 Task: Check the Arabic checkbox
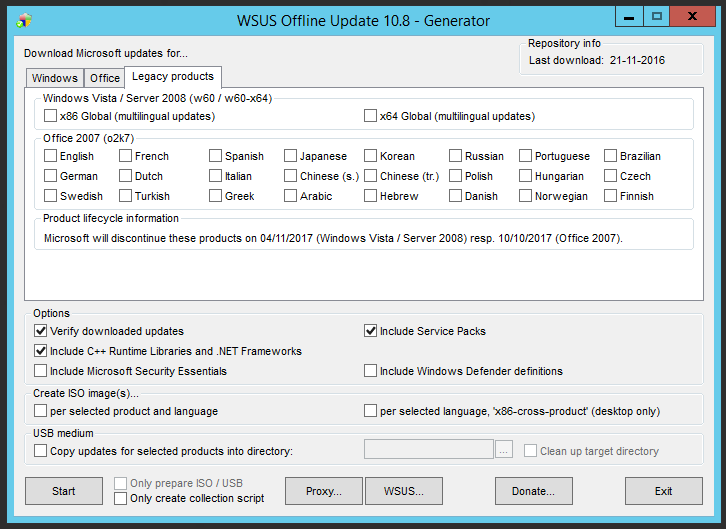(x=290, y=196)
